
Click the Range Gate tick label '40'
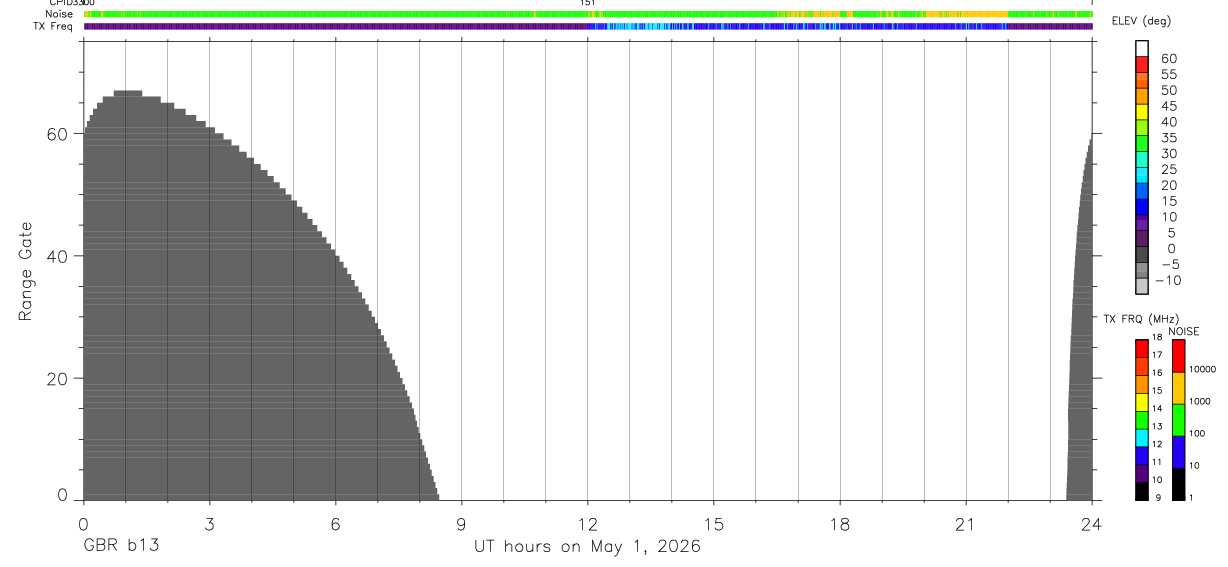(x=58, y=256)
